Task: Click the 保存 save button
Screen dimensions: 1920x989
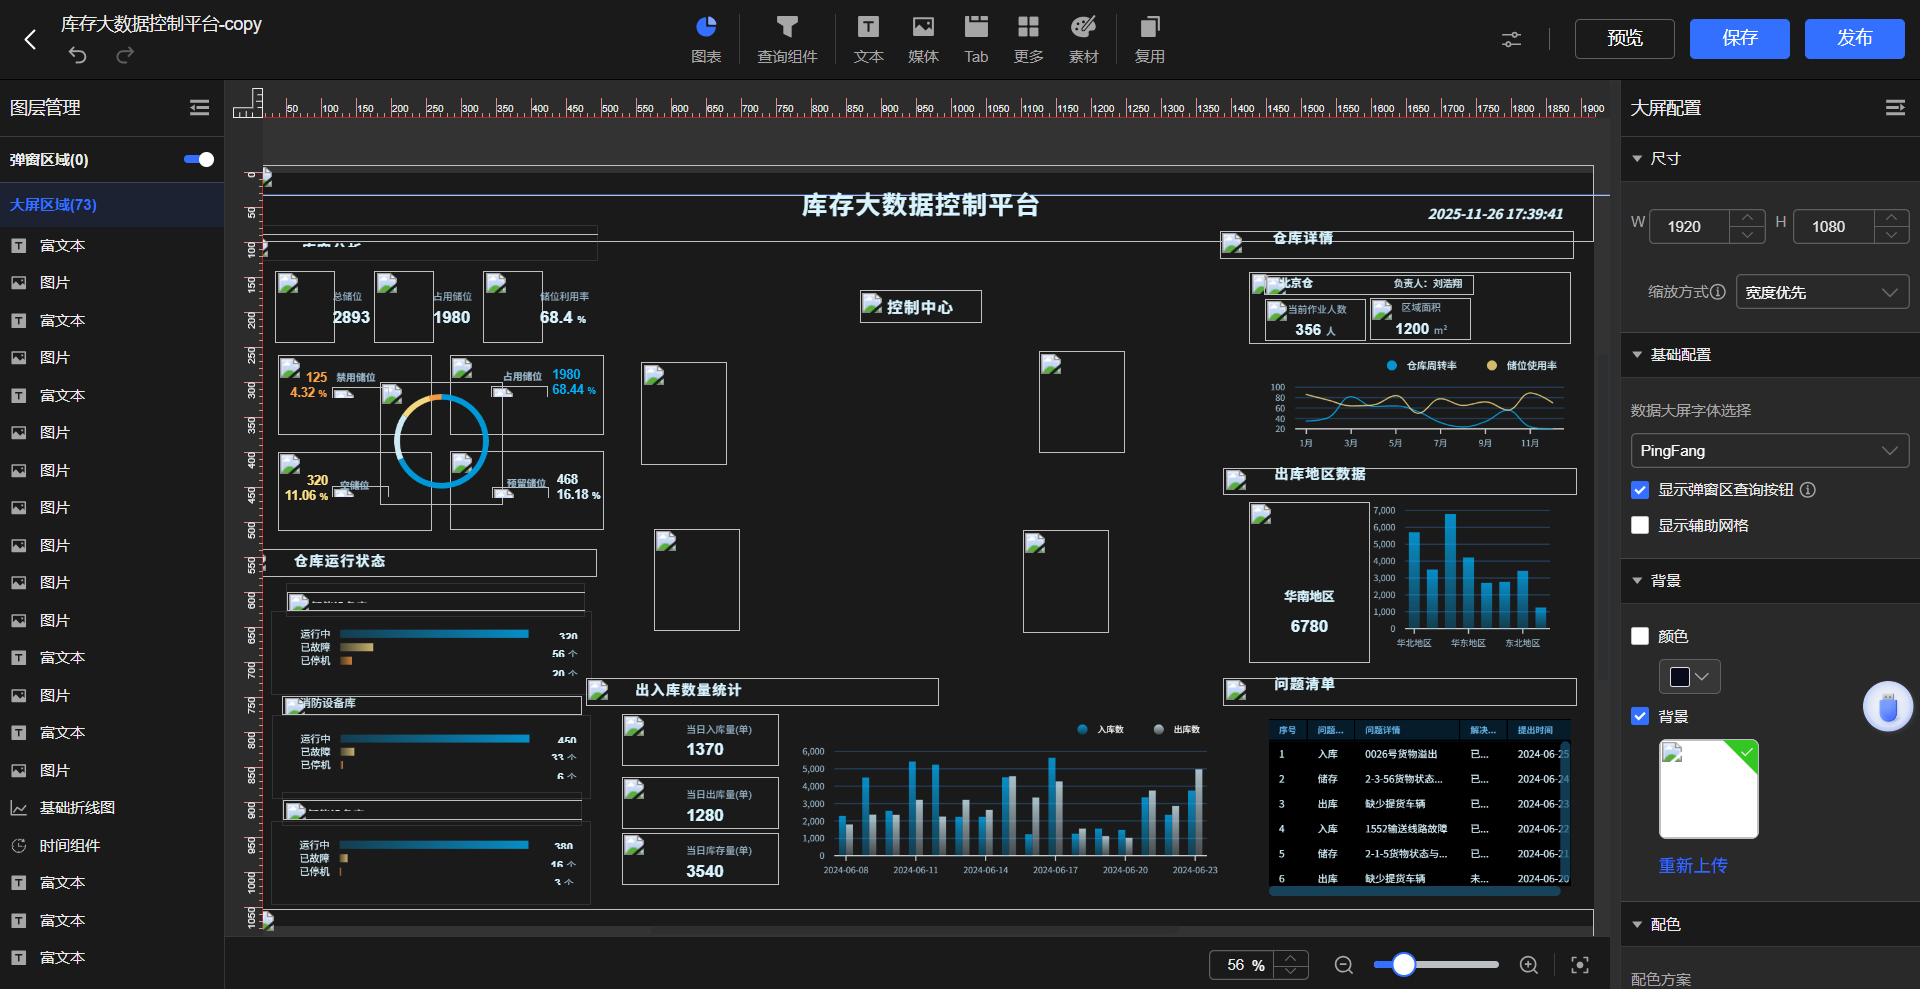Action: 1739,39
